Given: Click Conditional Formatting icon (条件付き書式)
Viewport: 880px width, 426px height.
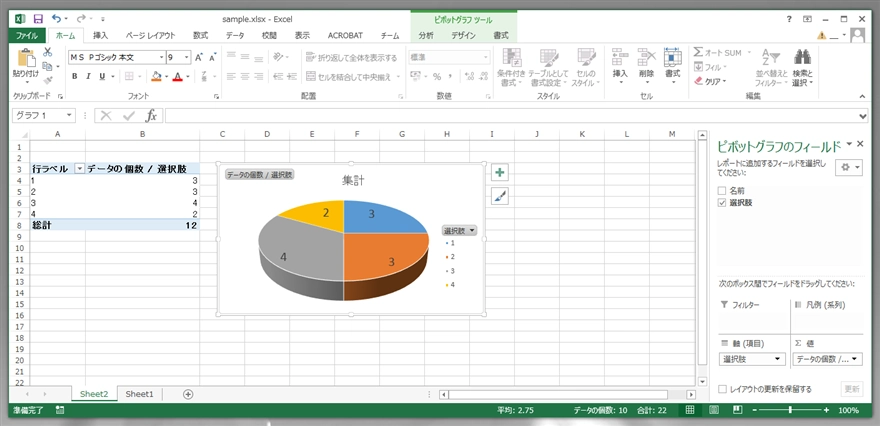Looking at the screenshot, I should click(x=511, y=58).
